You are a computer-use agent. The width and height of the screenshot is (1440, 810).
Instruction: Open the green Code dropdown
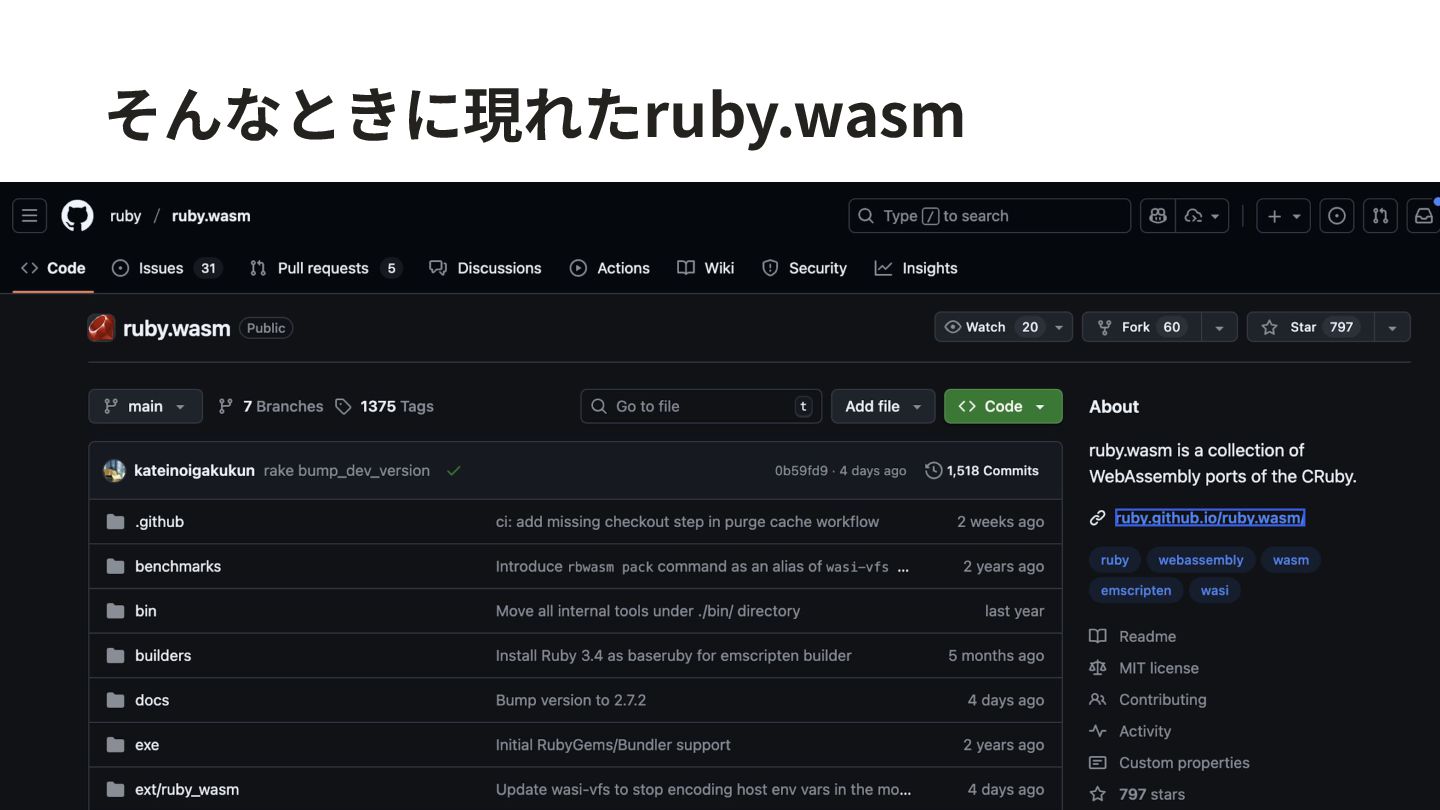[1003, 406]
